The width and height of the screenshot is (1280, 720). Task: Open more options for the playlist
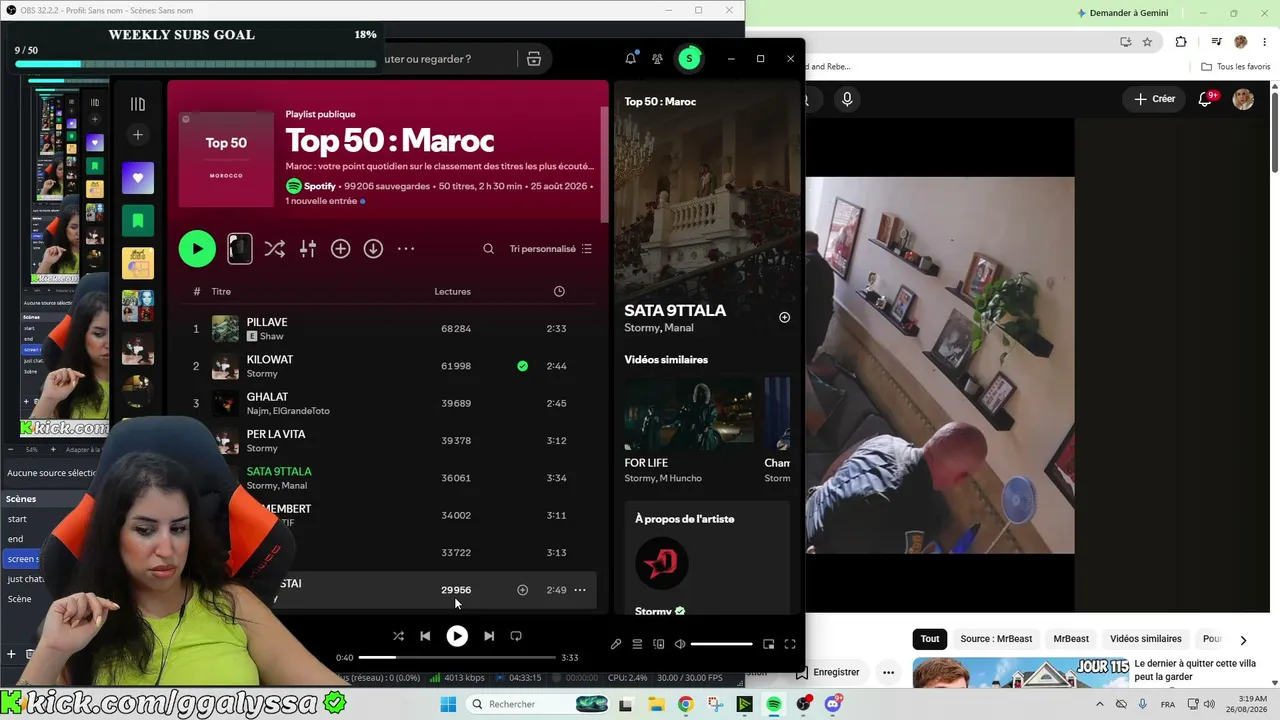(x=406, y=249)
